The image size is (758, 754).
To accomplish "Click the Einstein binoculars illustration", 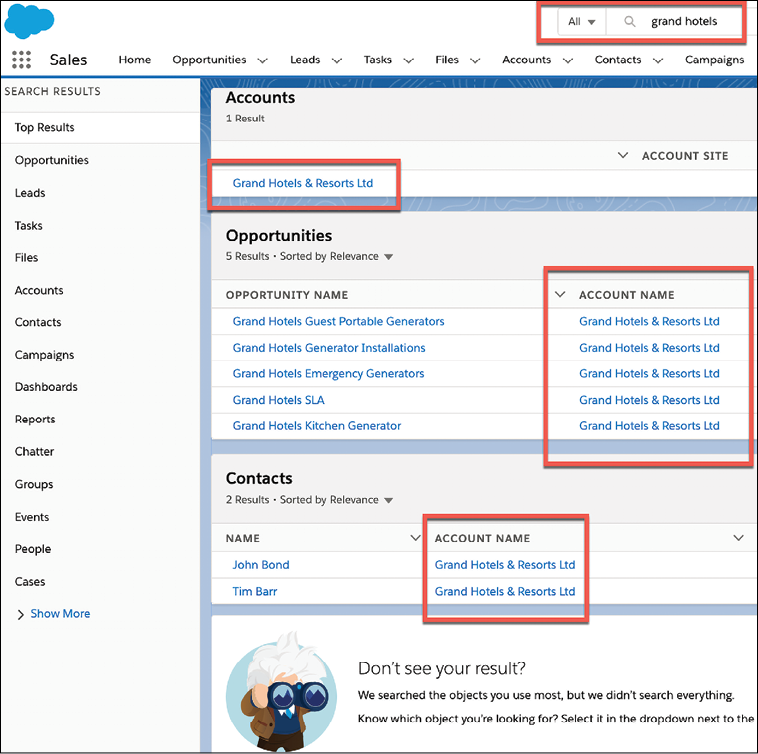I will tap(281, 691).
